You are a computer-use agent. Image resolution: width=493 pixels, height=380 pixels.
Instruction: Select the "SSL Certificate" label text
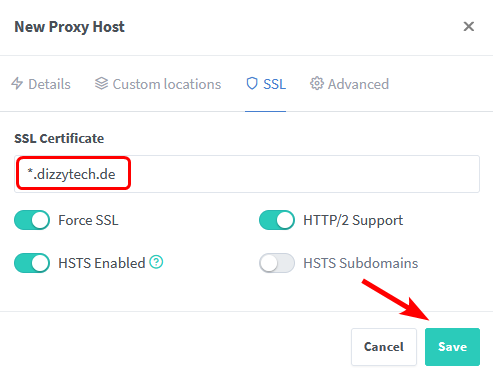pyautogui.click(x=59, y=138)
